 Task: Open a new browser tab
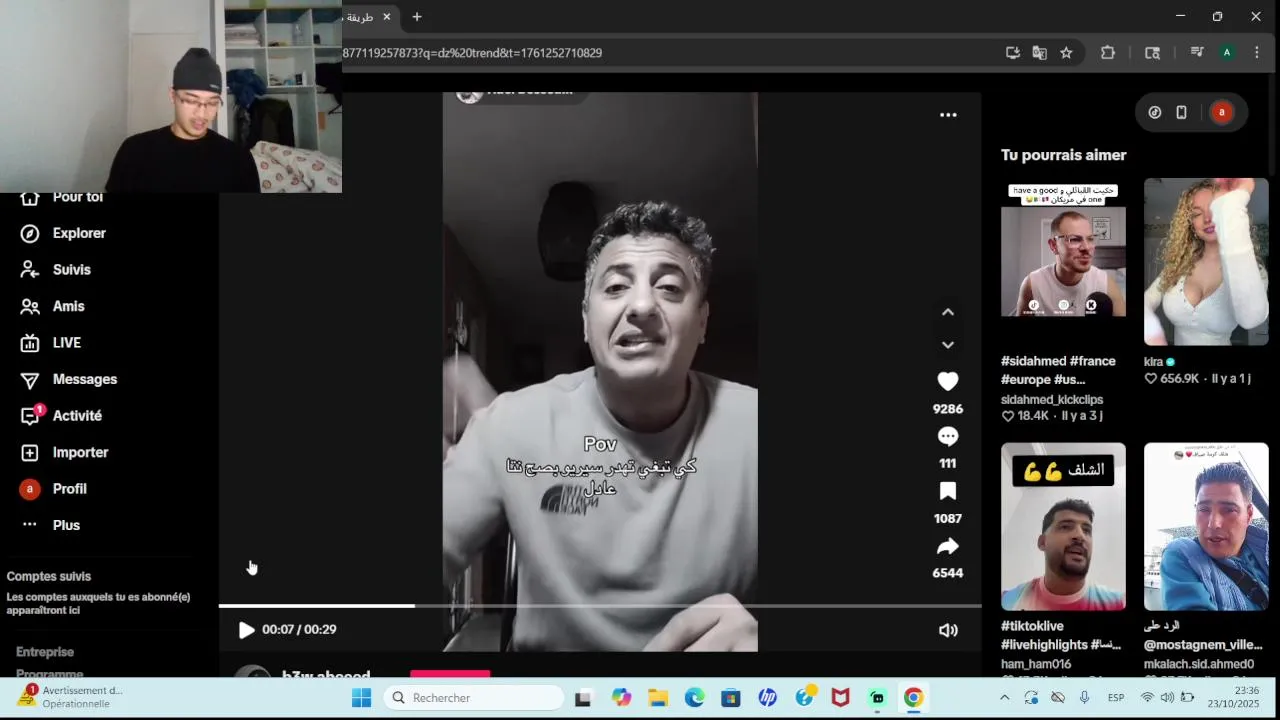(x=417, y=17)
